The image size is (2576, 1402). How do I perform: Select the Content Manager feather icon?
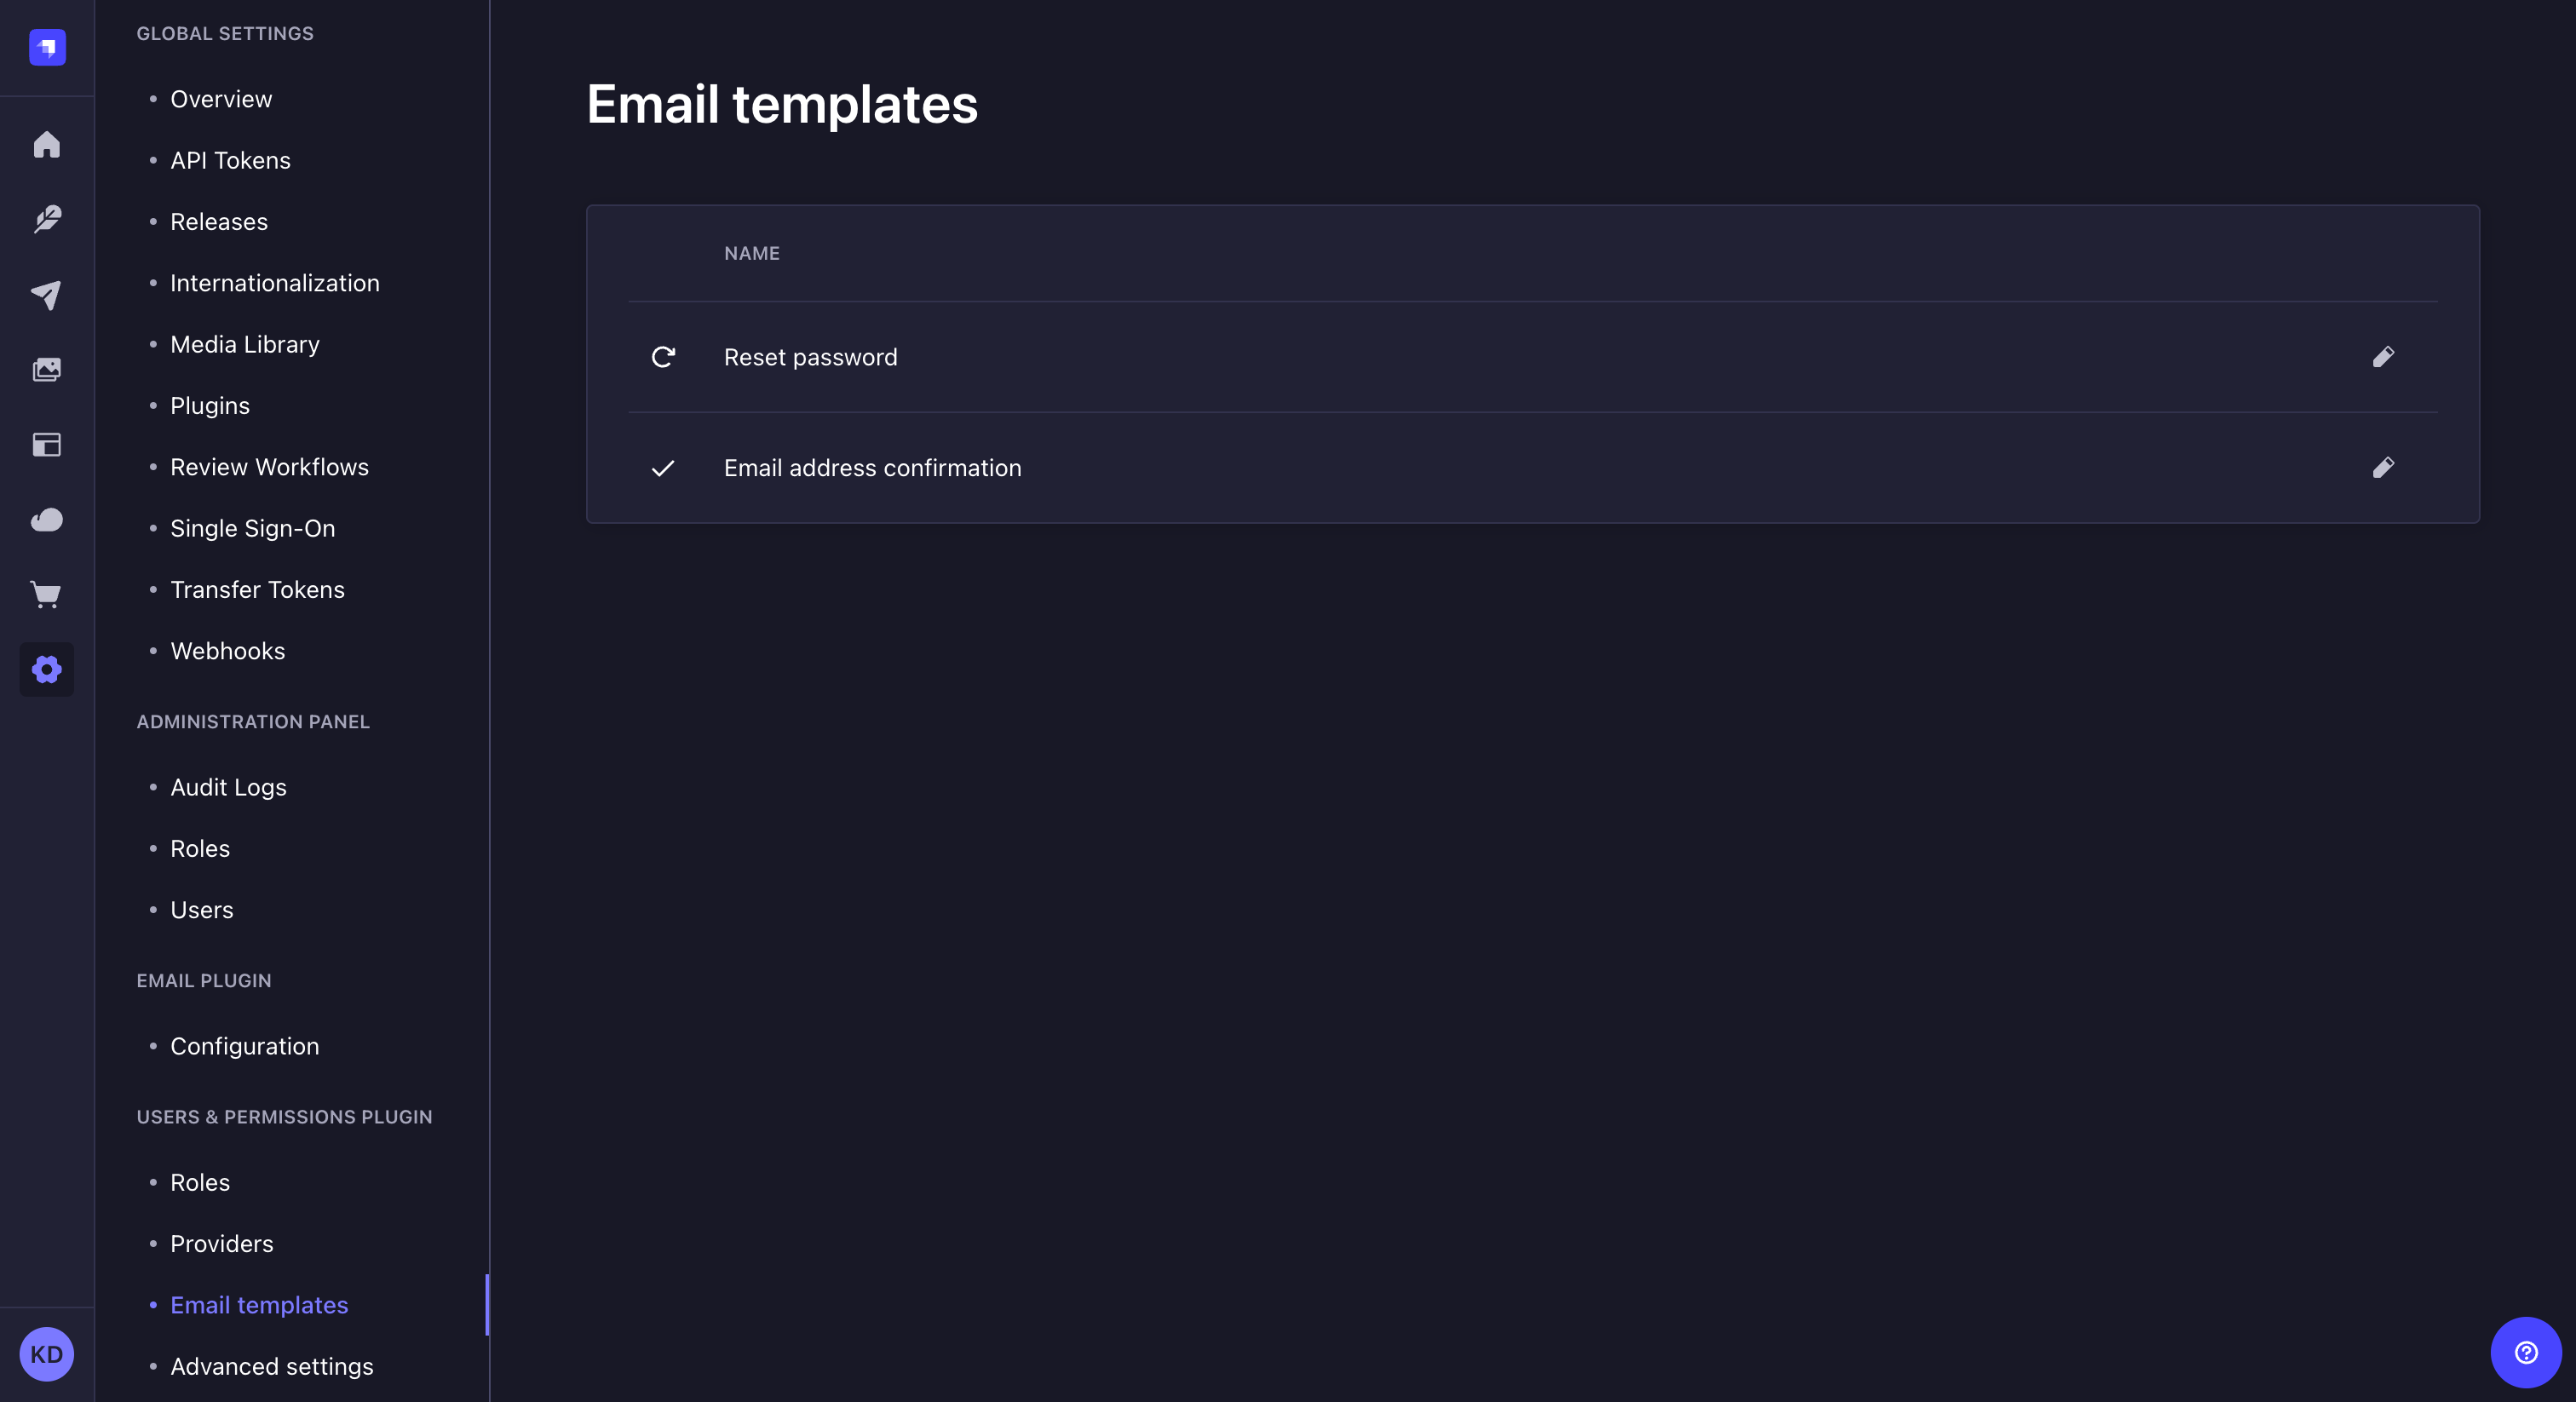click(x=46, y=219)
